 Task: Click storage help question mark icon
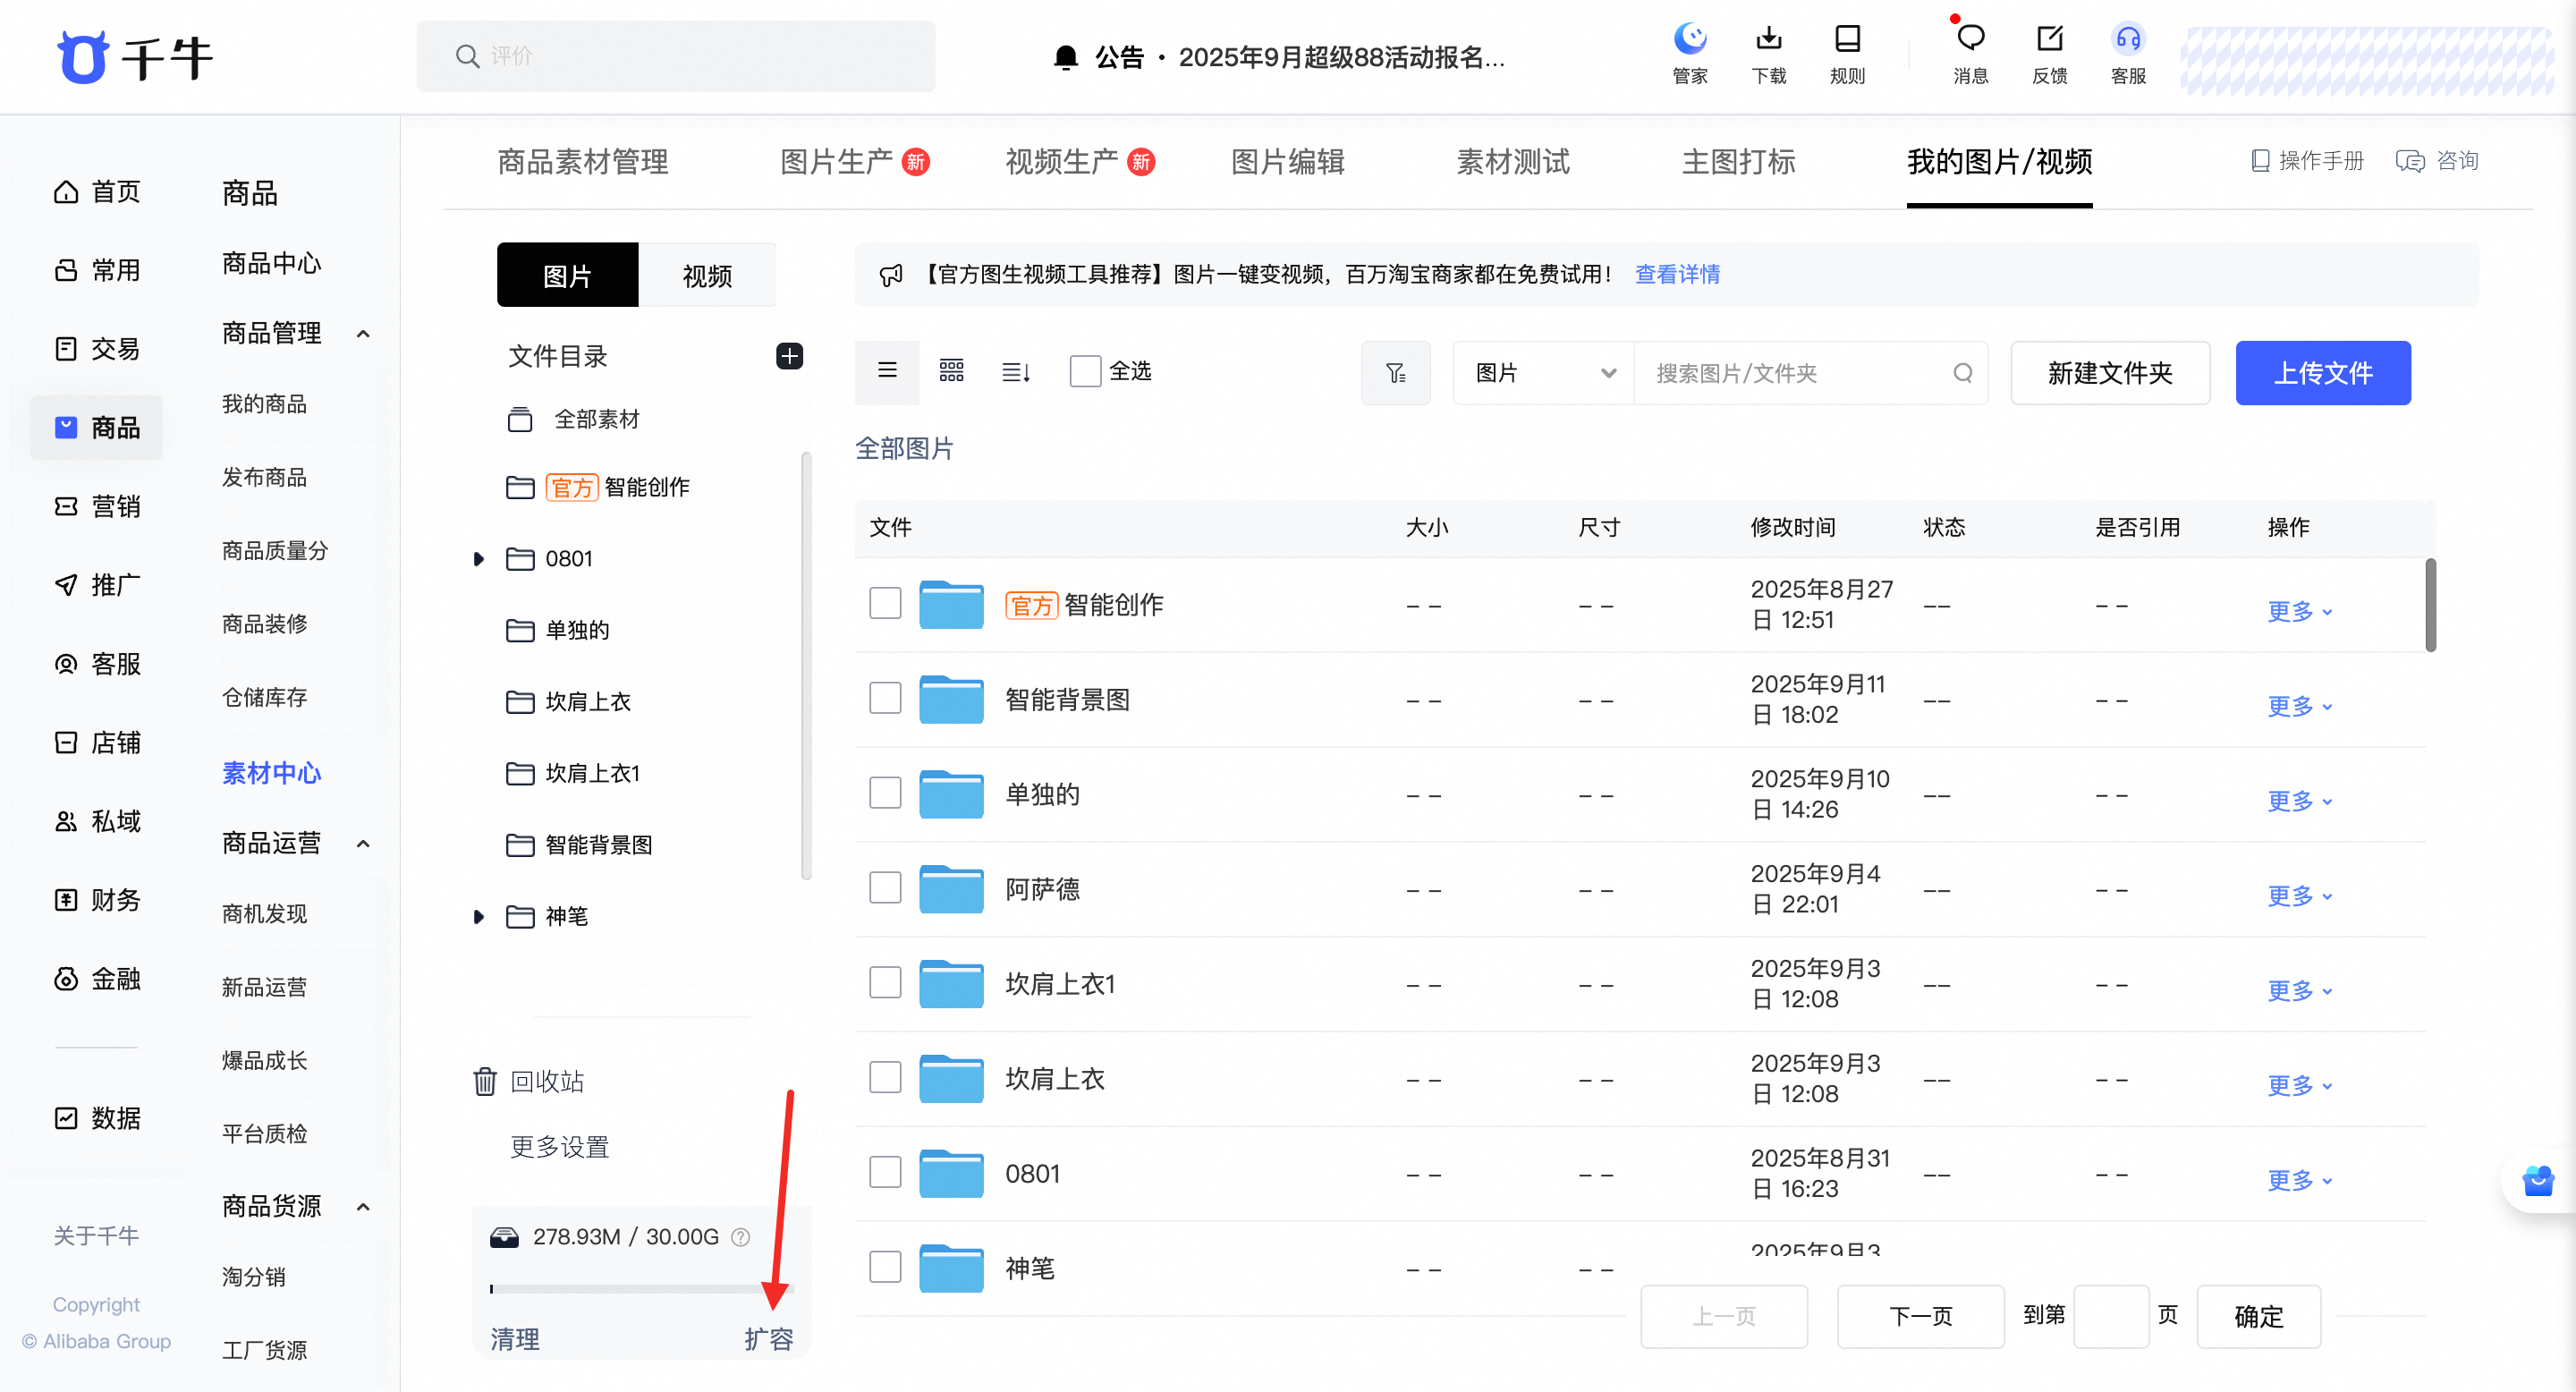coord(740,1237)
